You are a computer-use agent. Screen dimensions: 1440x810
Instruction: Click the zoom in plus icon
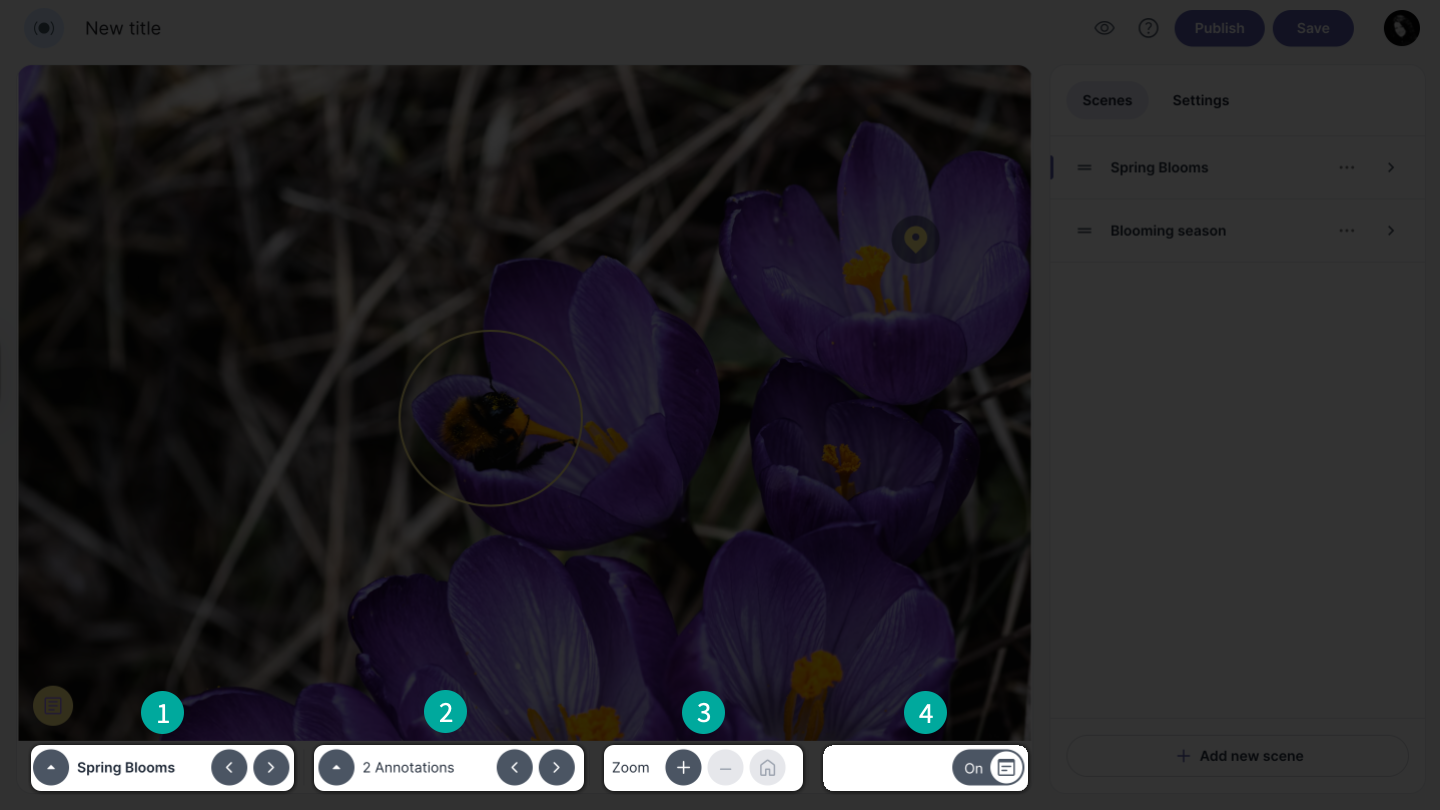[683, 768]
